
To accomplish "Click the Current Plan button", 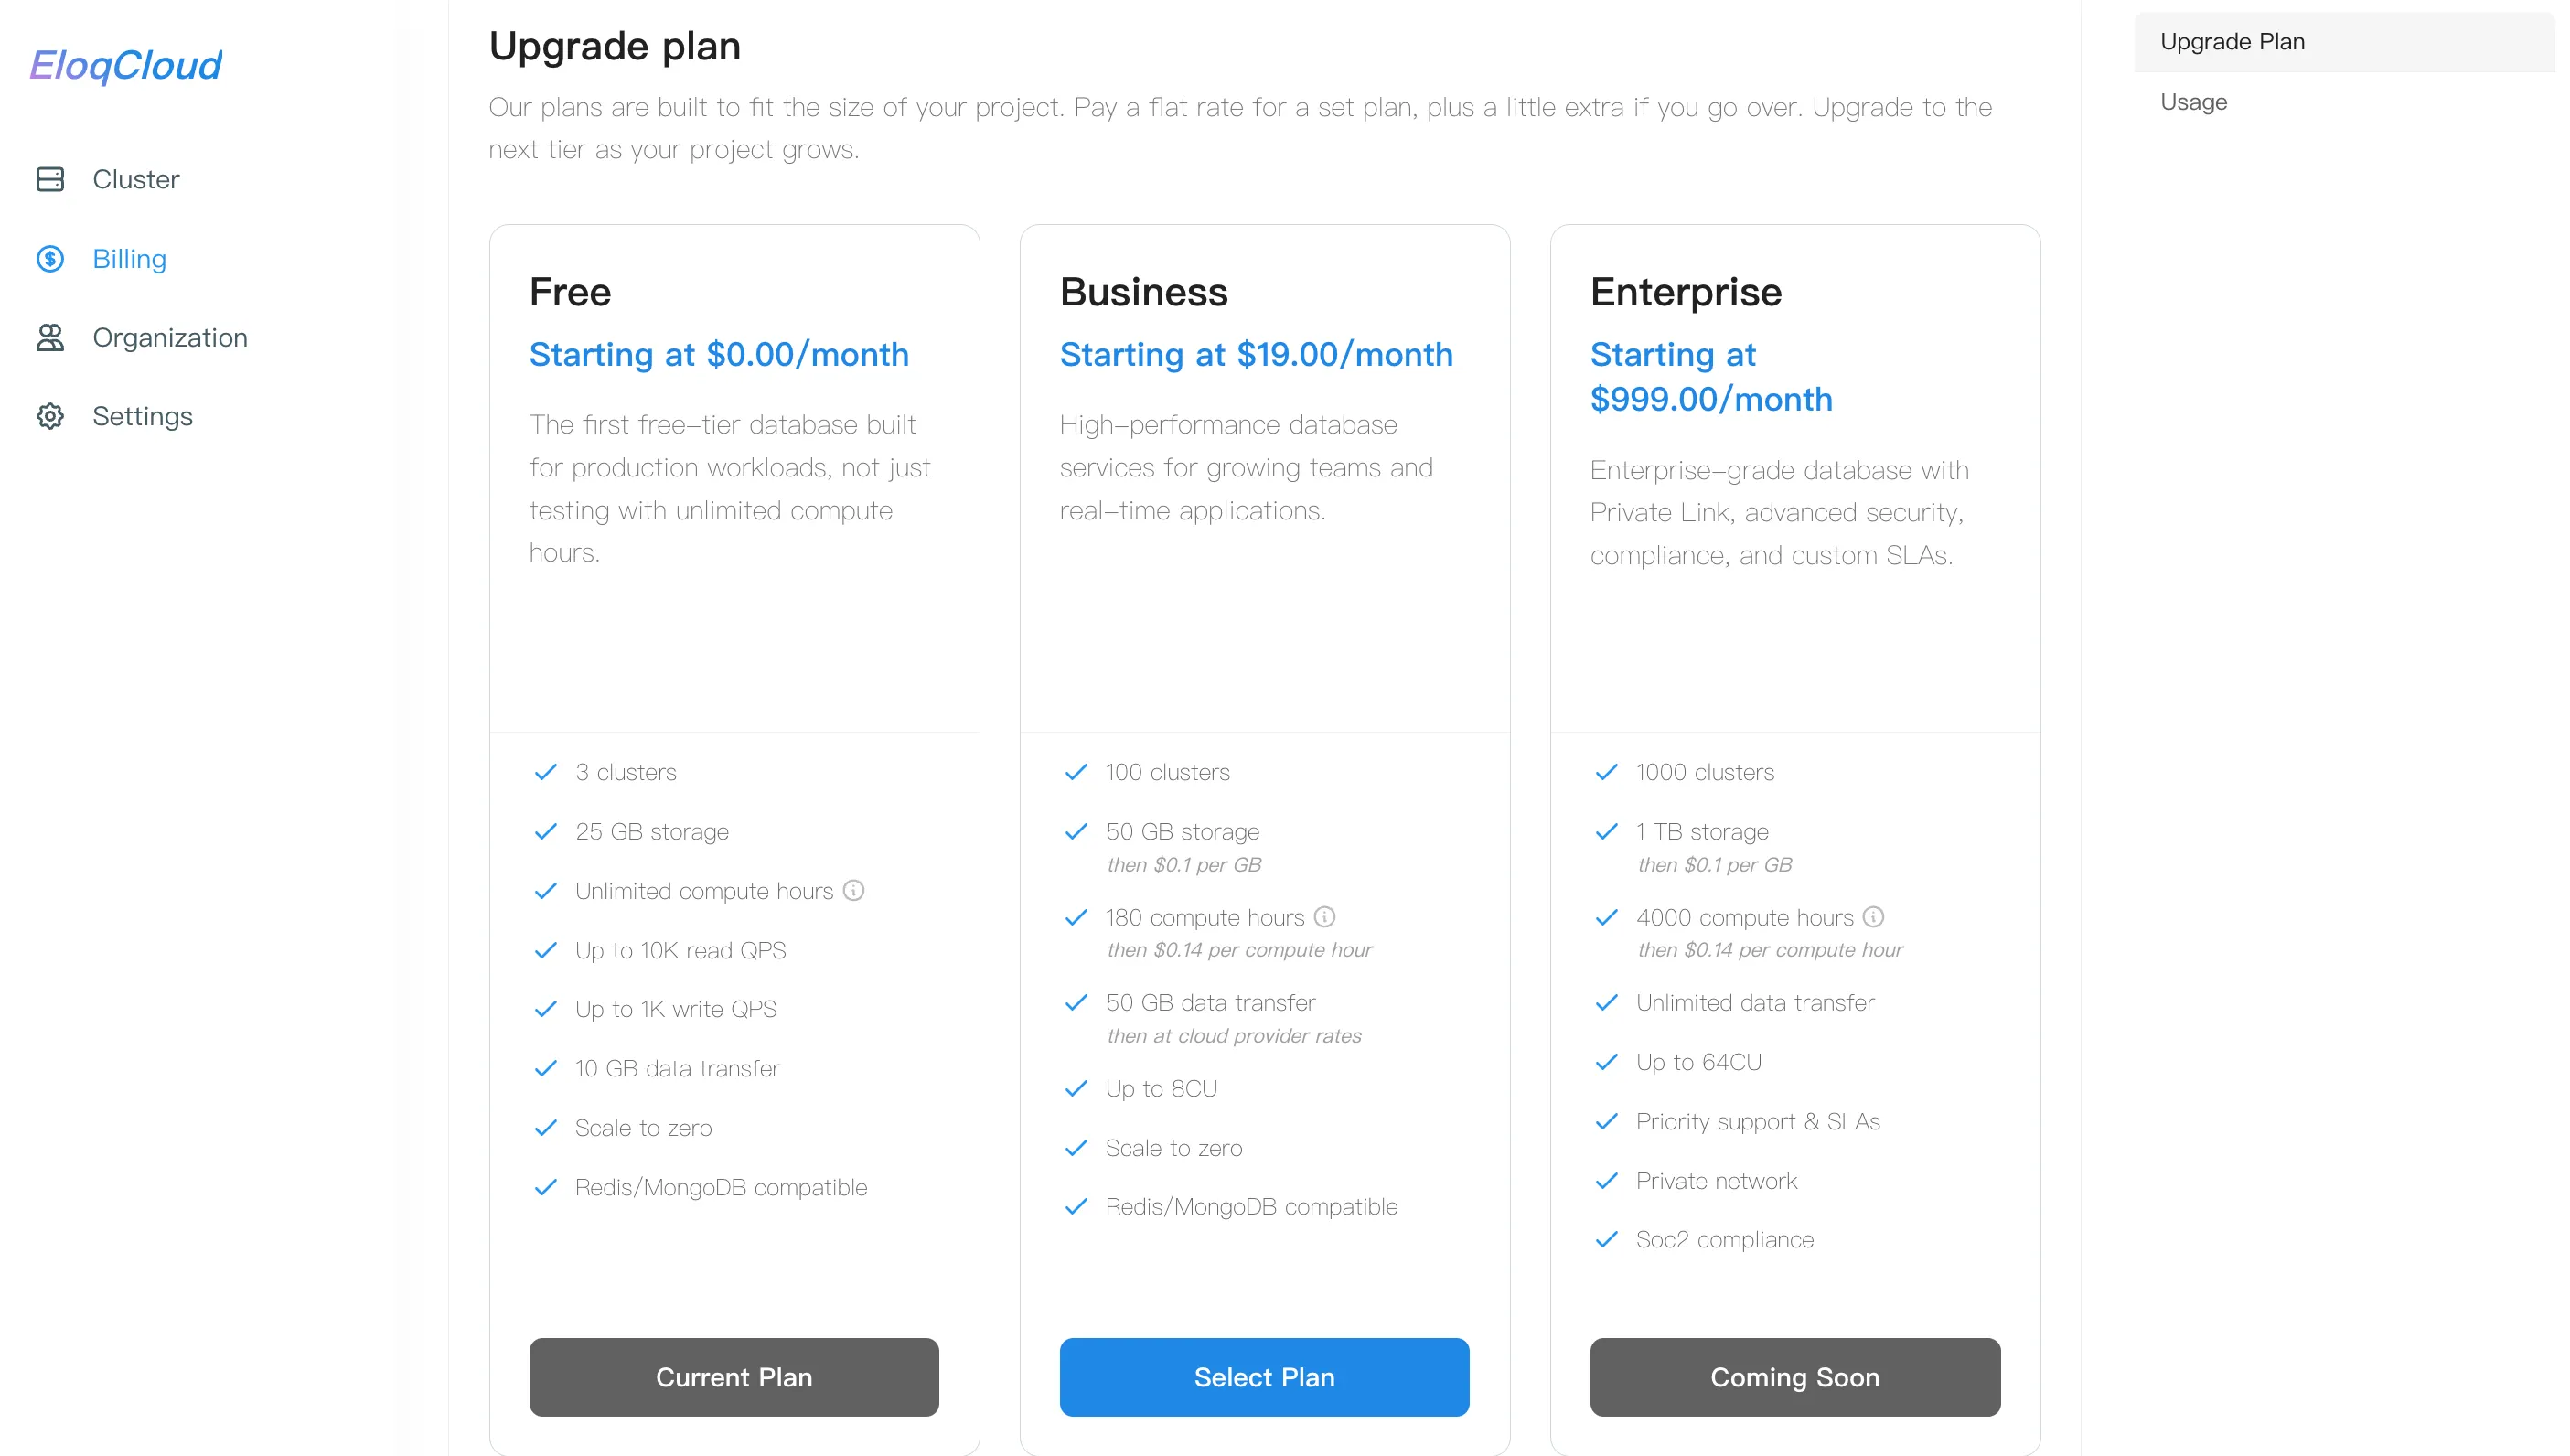I will tap(733, 1377).
